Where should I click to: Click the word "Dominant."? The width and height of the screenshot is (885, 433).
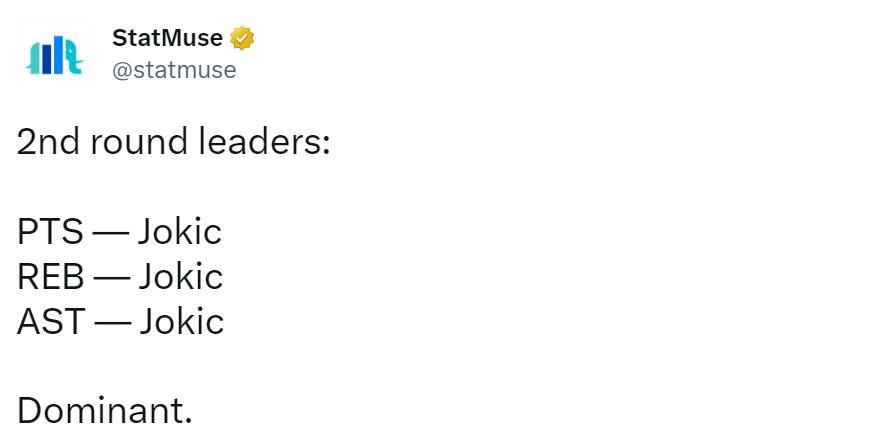click(104, 410)
